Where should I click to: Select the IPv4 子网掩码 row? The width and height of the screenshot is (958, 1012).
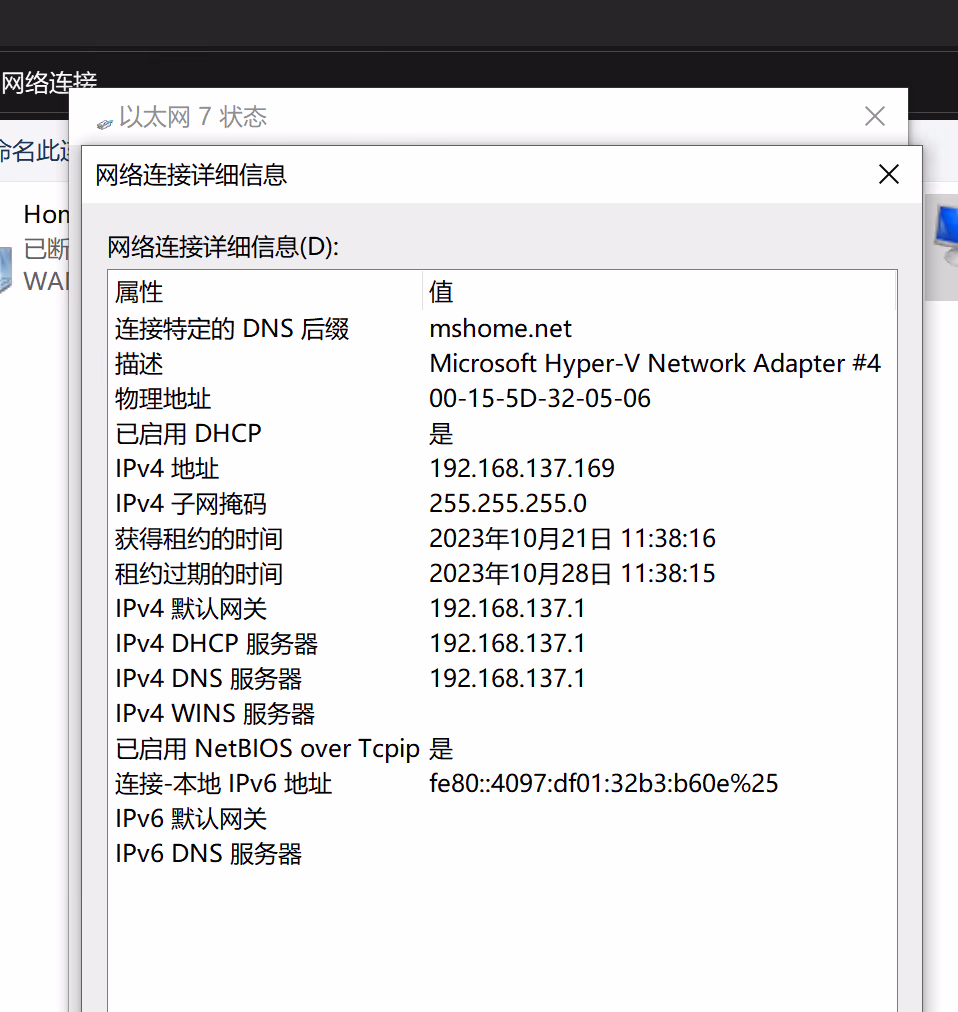(191, 504)
